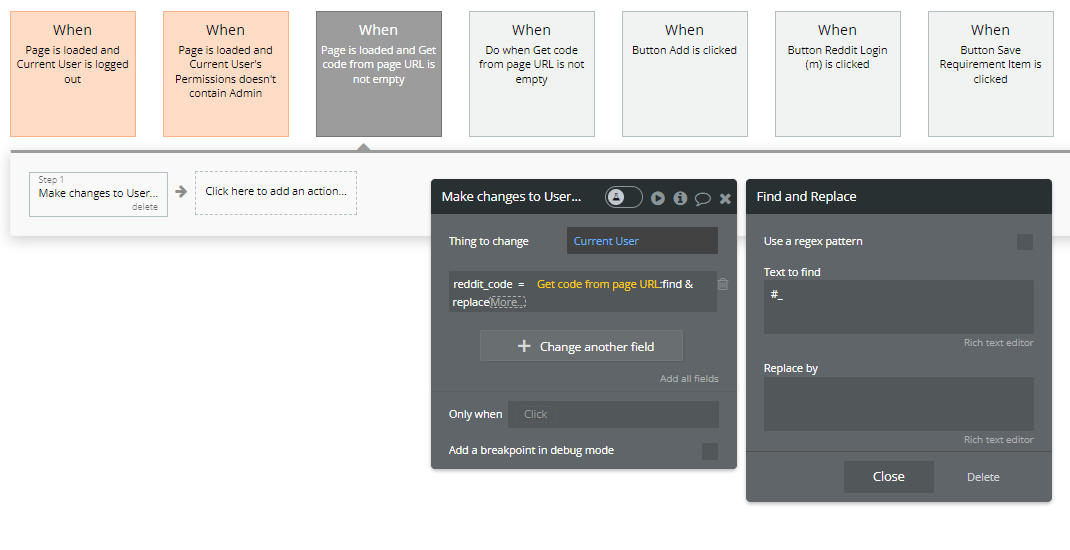Click Delete in the Find and Replace panel

tap(982, 477)
